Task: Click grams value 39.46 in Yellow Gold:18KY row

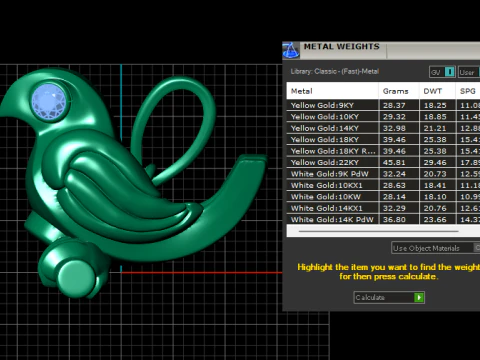Action: [x=399, y=140]
